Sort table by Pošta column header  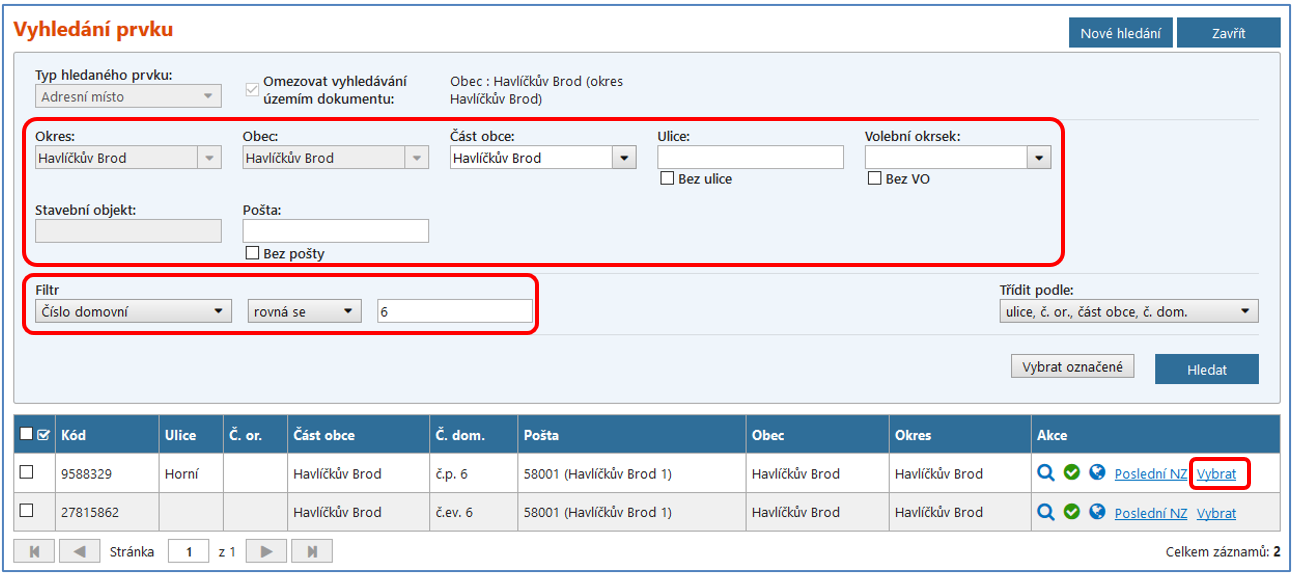(542, 435)
